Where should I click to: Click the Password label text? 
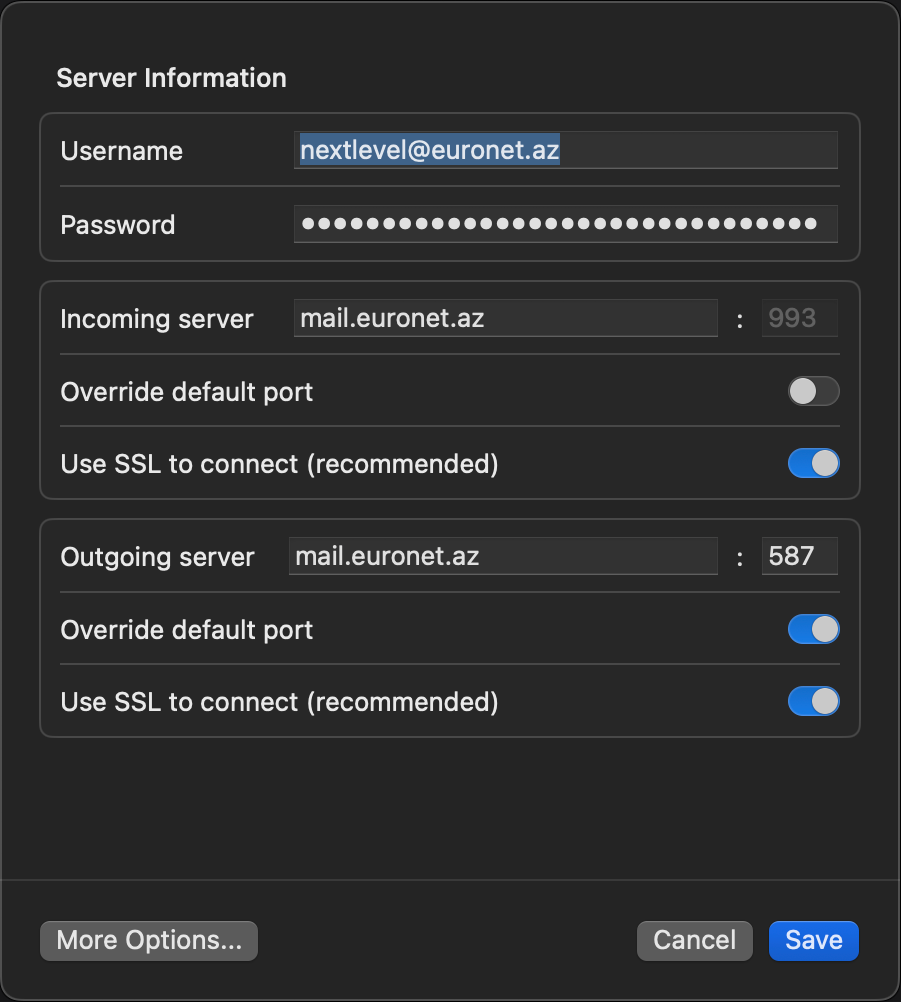118,225
